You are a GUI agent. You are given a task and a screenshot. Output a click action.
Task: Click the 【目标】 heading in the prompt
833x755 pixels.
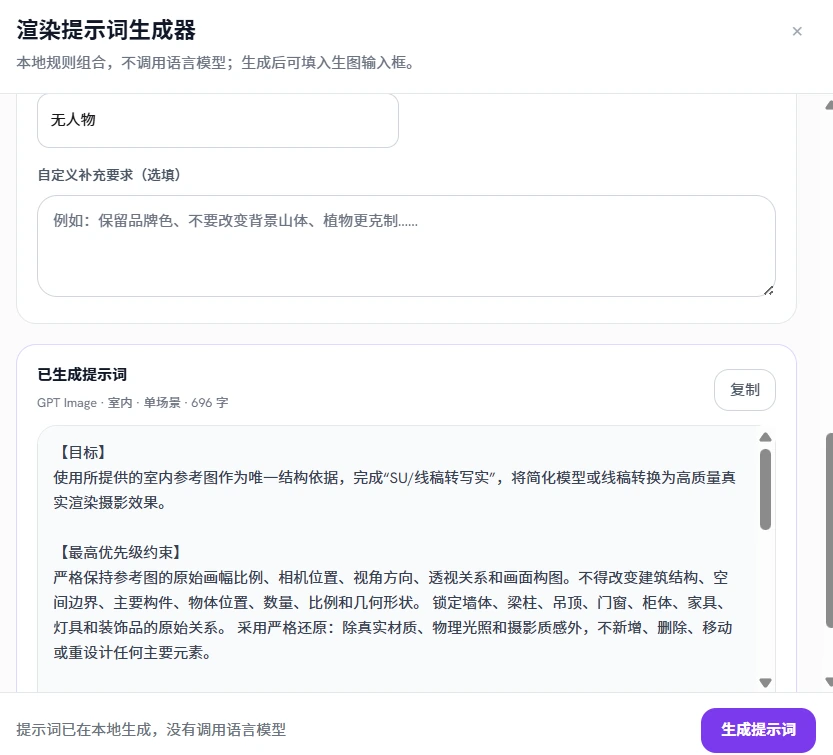(x=83, y=453)
